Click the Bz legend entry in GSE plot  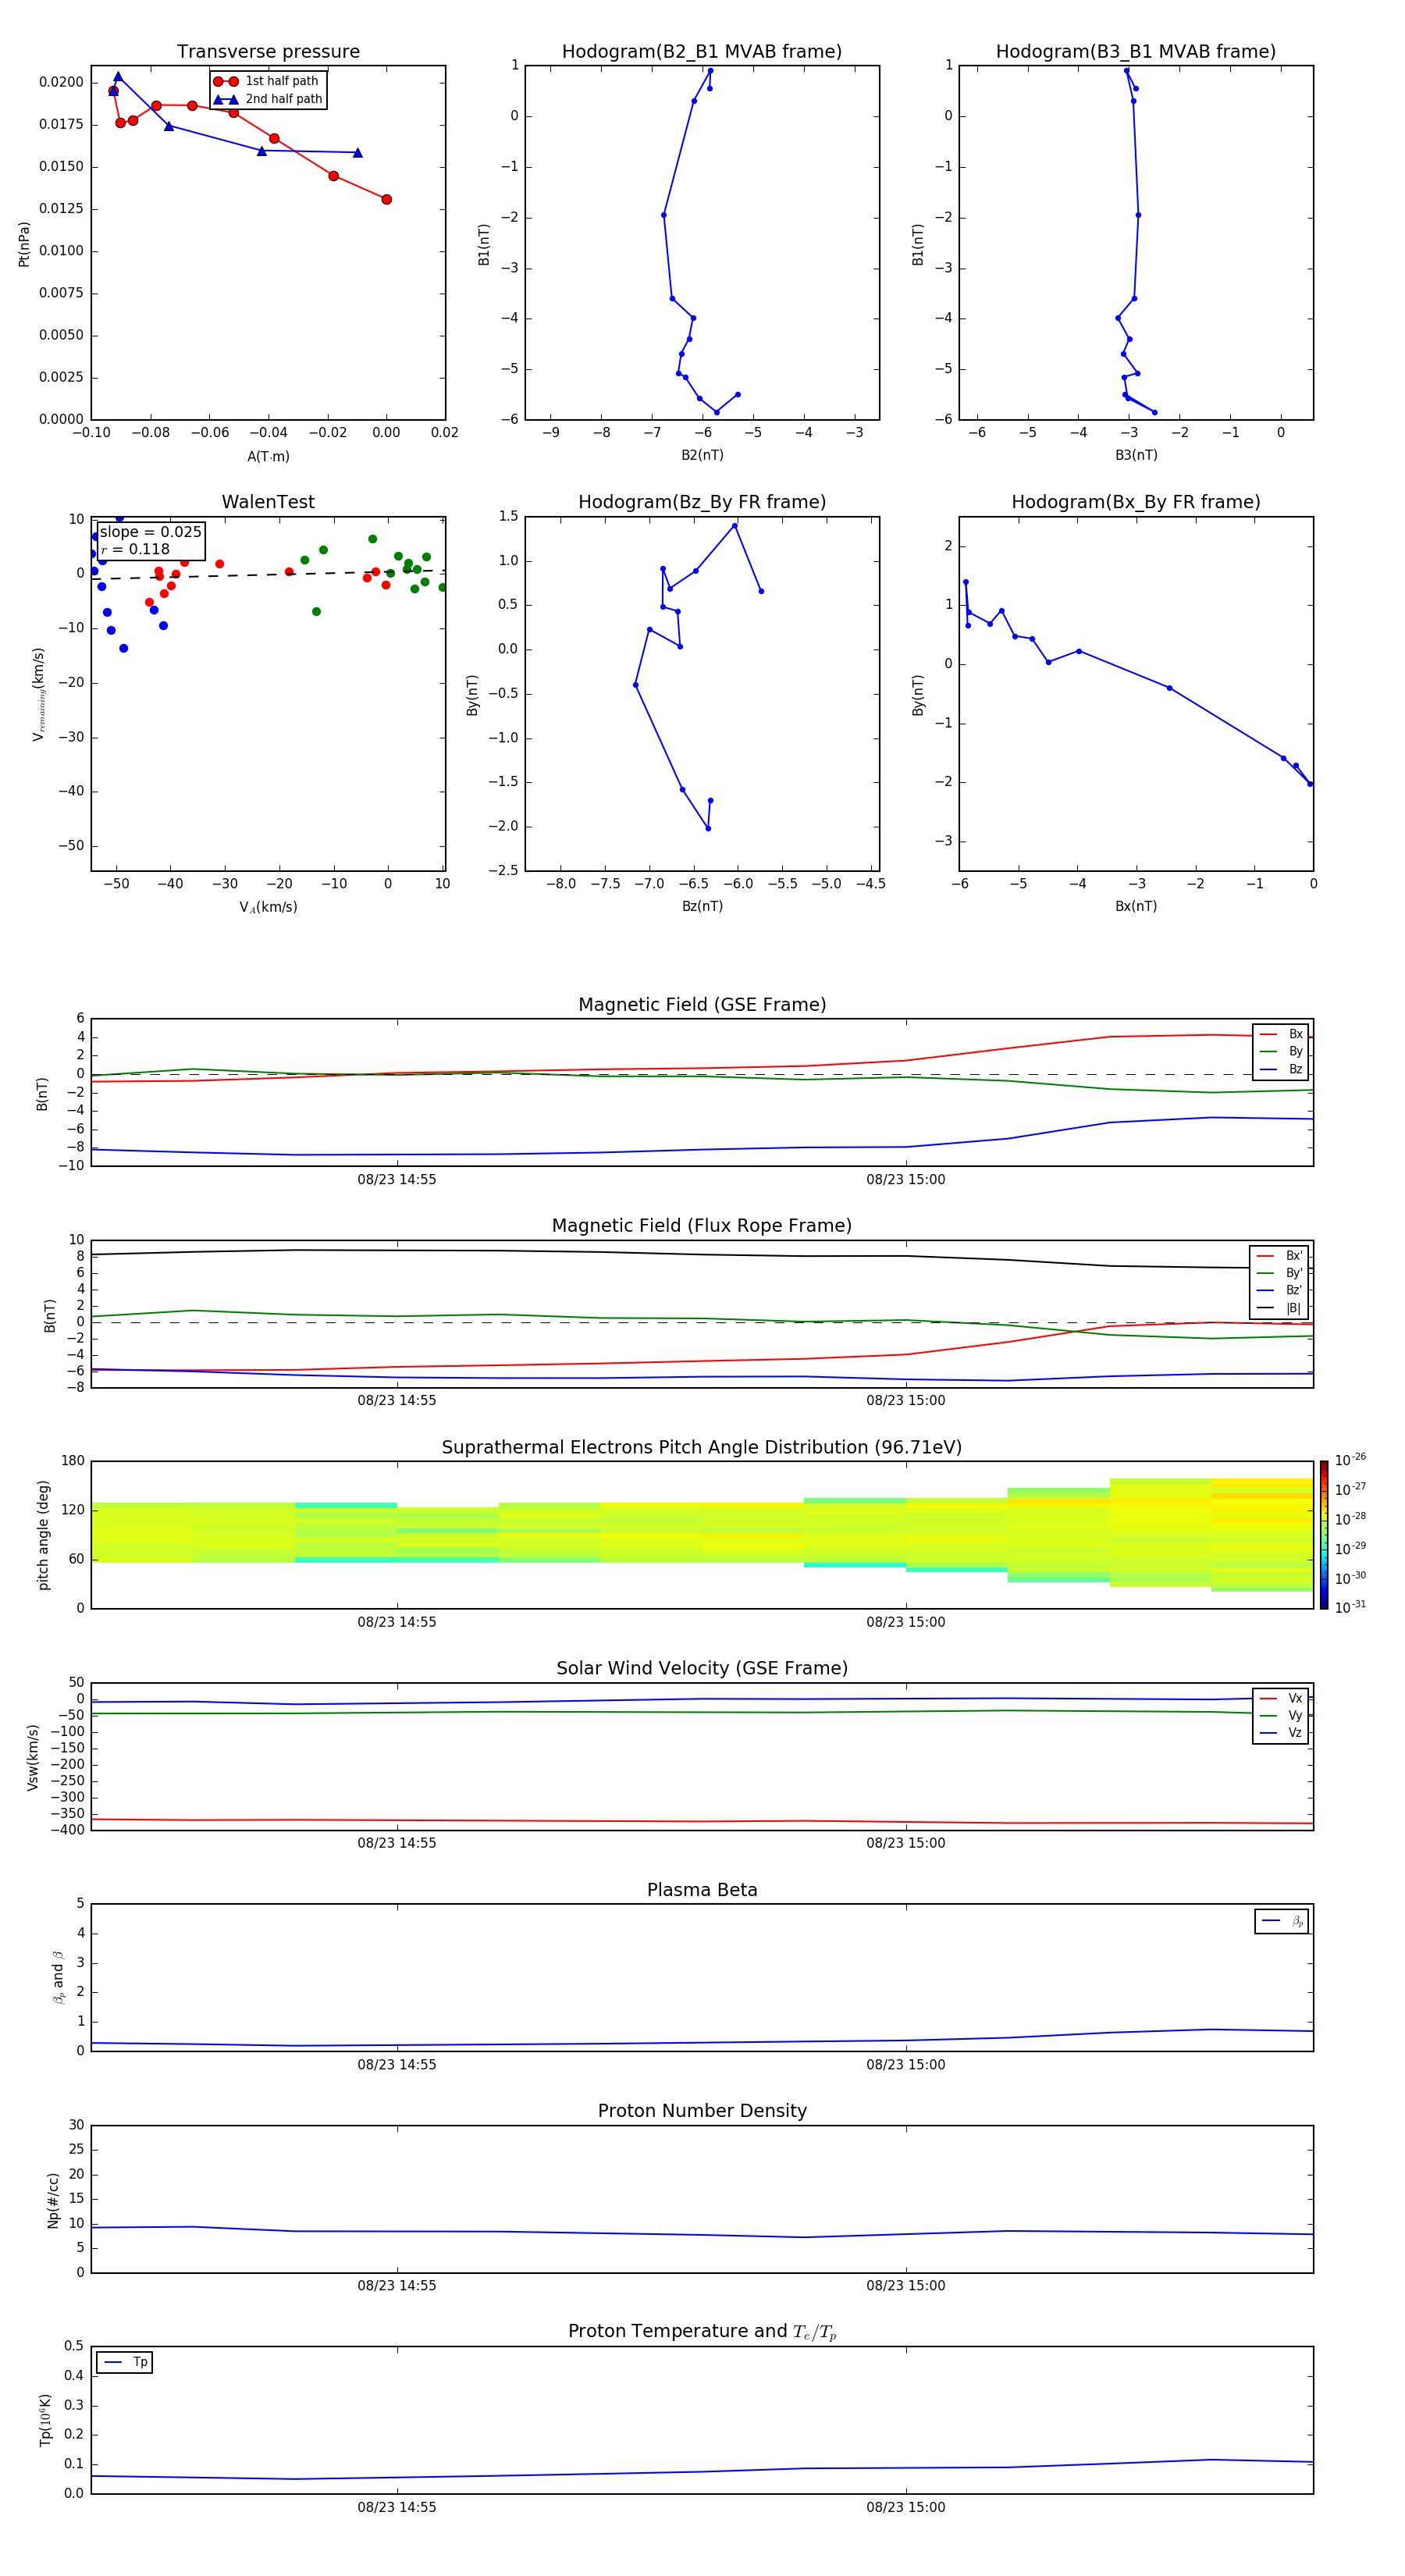[1282, 1069]
